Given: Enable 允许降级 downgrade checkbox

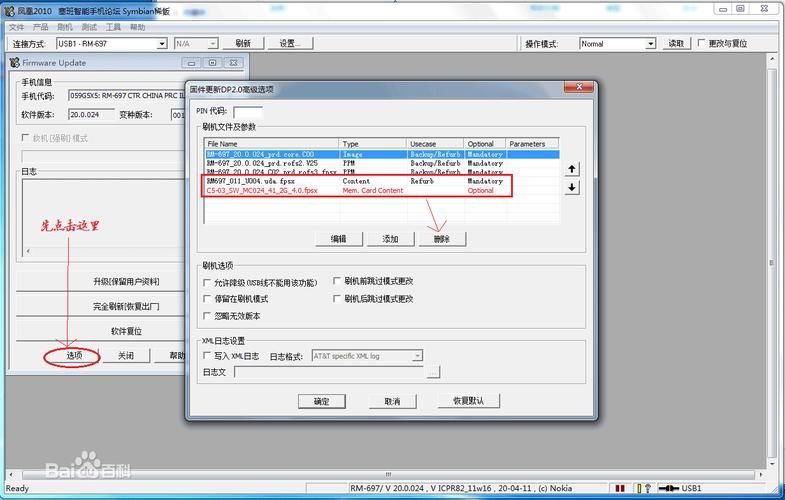Looking at the screenshot, I should pyautogui.click(x=206, y=283).
